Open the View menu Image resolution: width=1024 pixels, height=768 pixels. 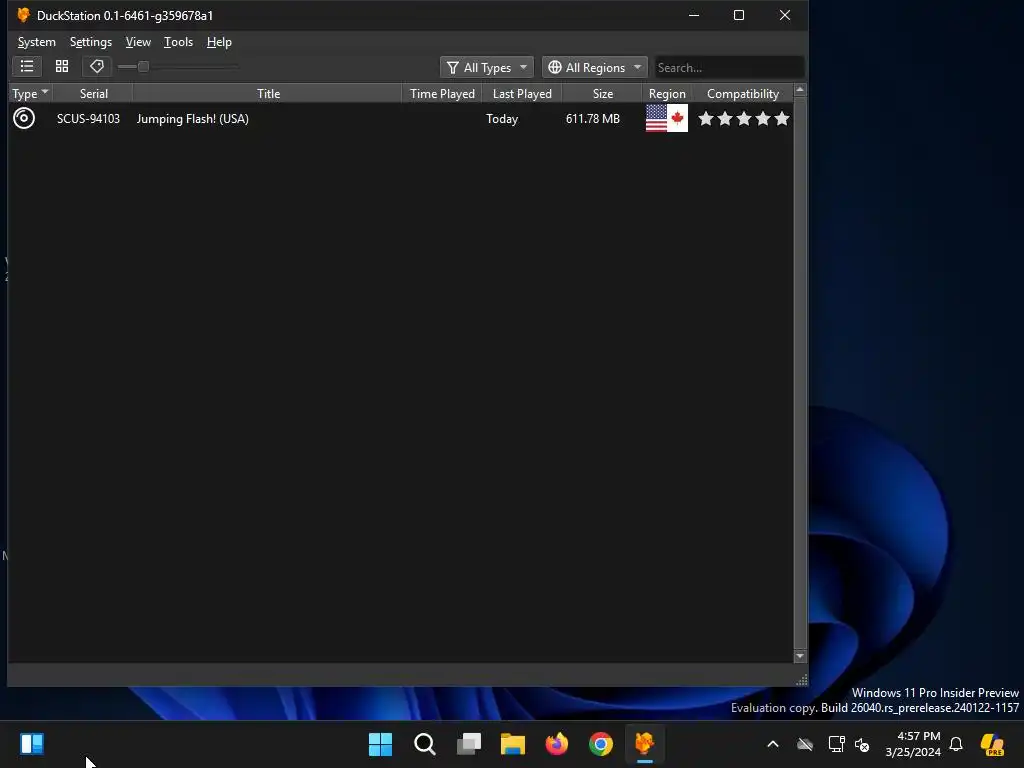coord(138,42)
